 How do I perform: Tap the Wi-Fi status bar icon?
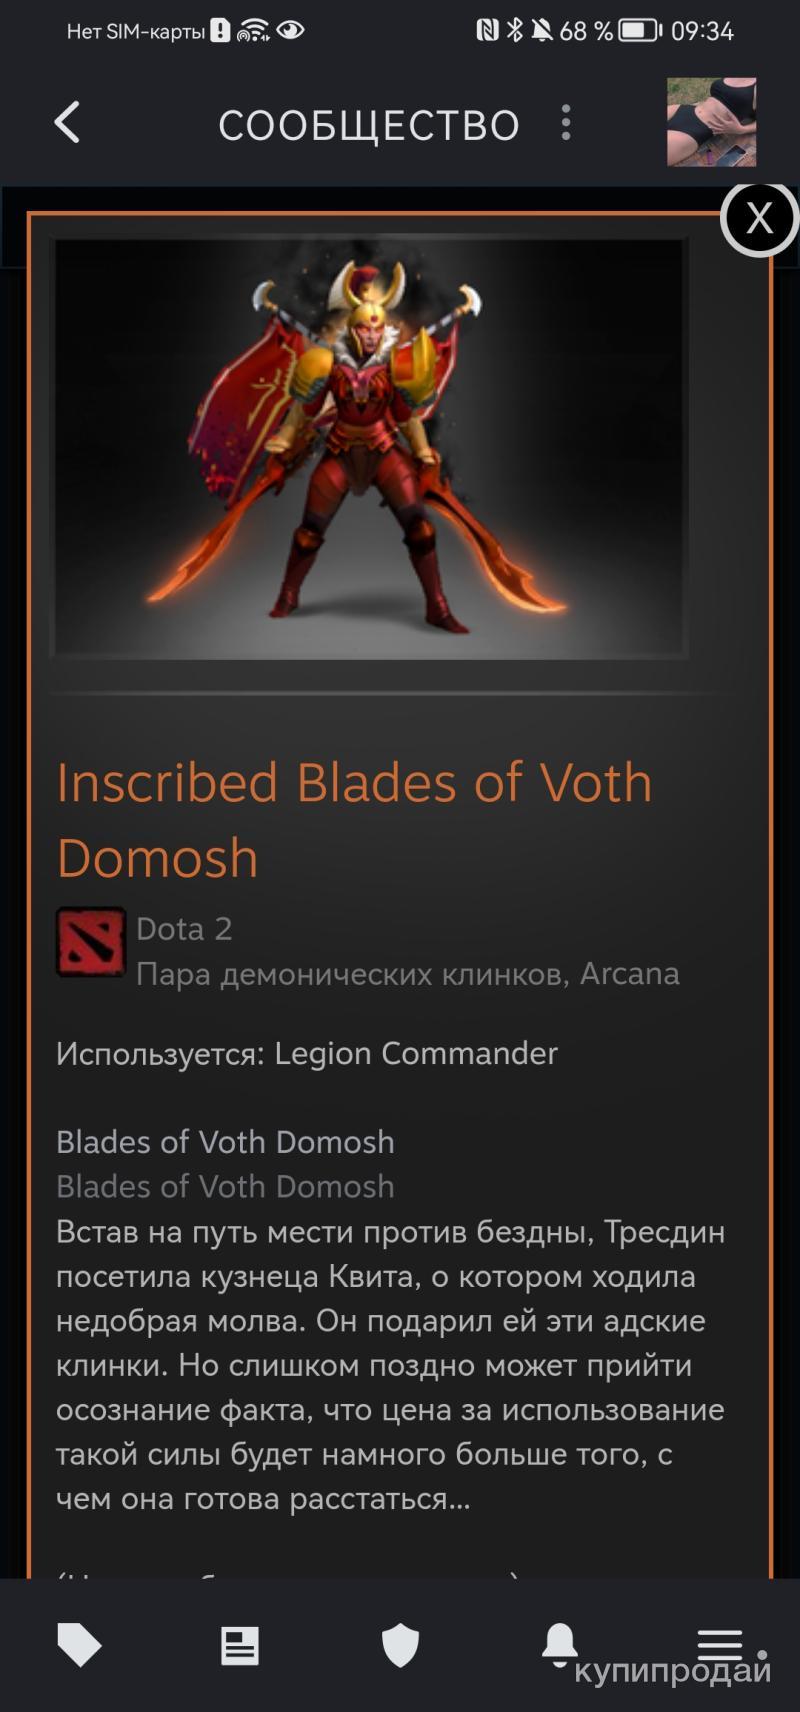(x=253, y=31)
